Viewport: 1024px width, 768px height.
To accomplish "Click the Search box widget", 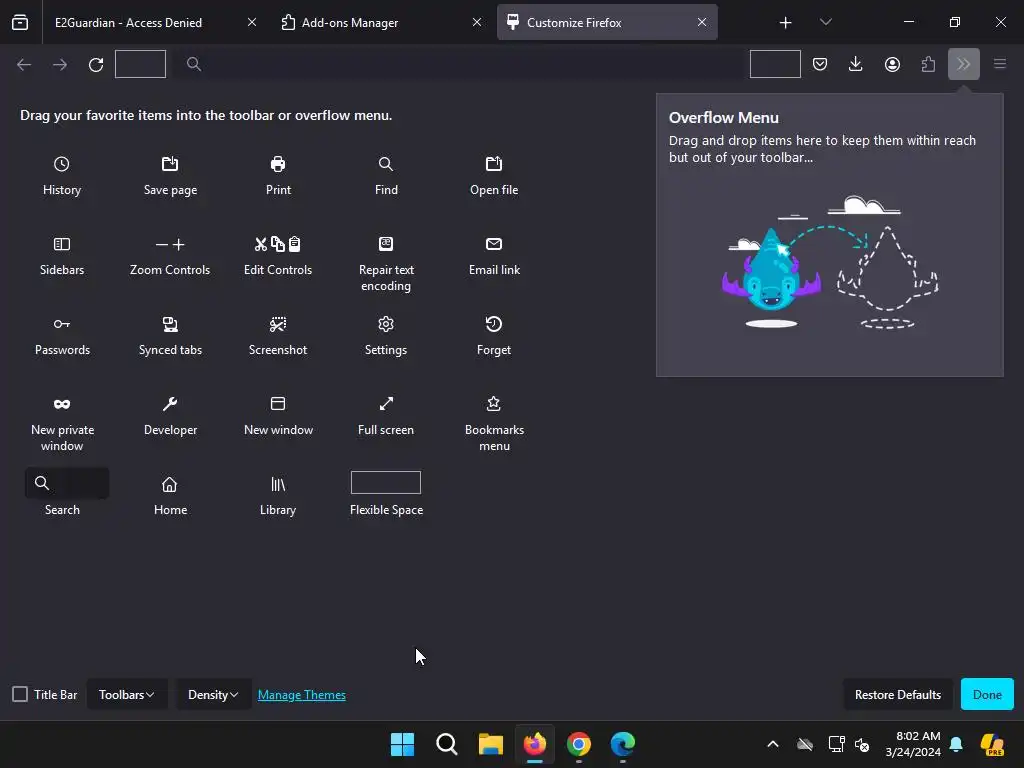I will click(67, 483).
